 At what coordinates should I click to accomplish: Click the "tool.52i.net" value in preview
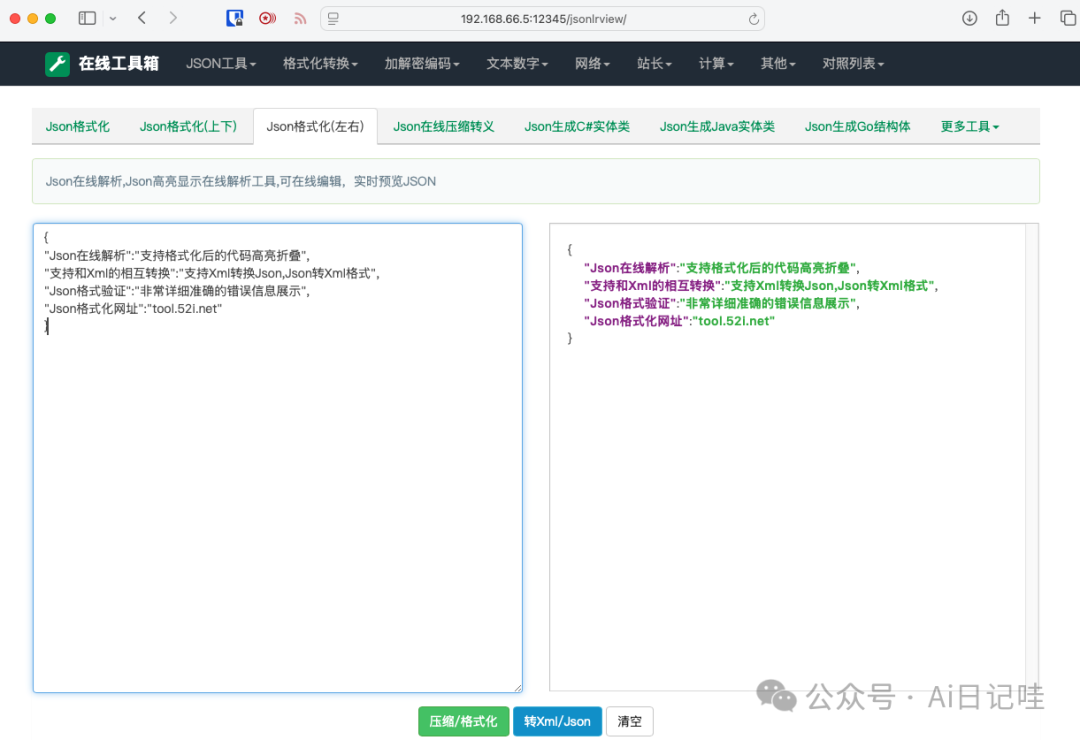734,321
